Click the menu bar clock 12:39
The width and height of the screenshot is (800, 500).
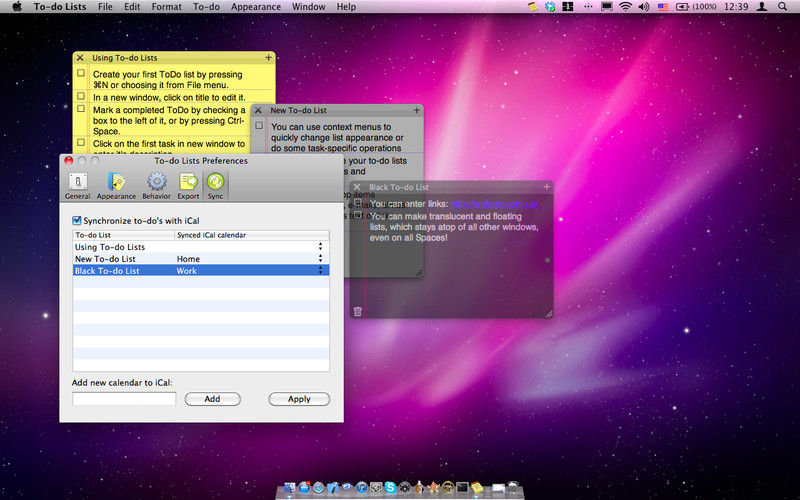(x=736, y=7)
